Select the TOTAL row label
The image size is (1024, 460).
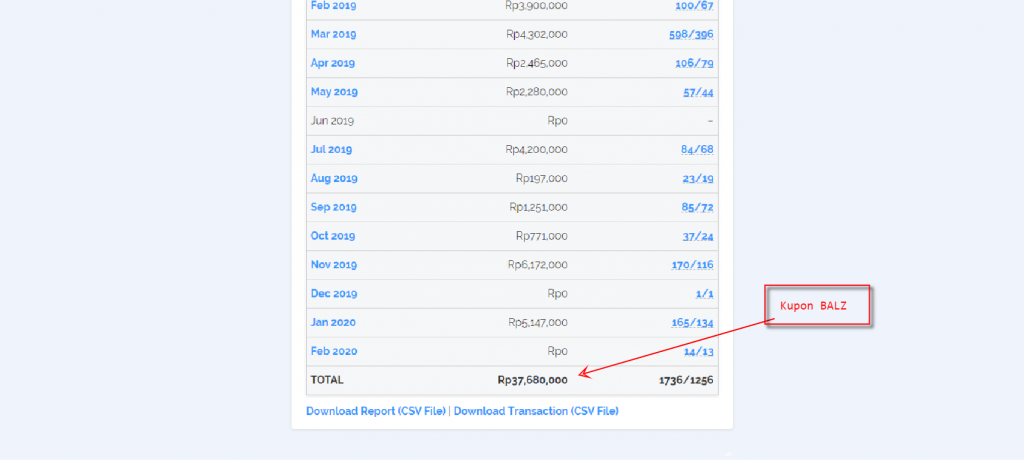(x=327, y=380)
